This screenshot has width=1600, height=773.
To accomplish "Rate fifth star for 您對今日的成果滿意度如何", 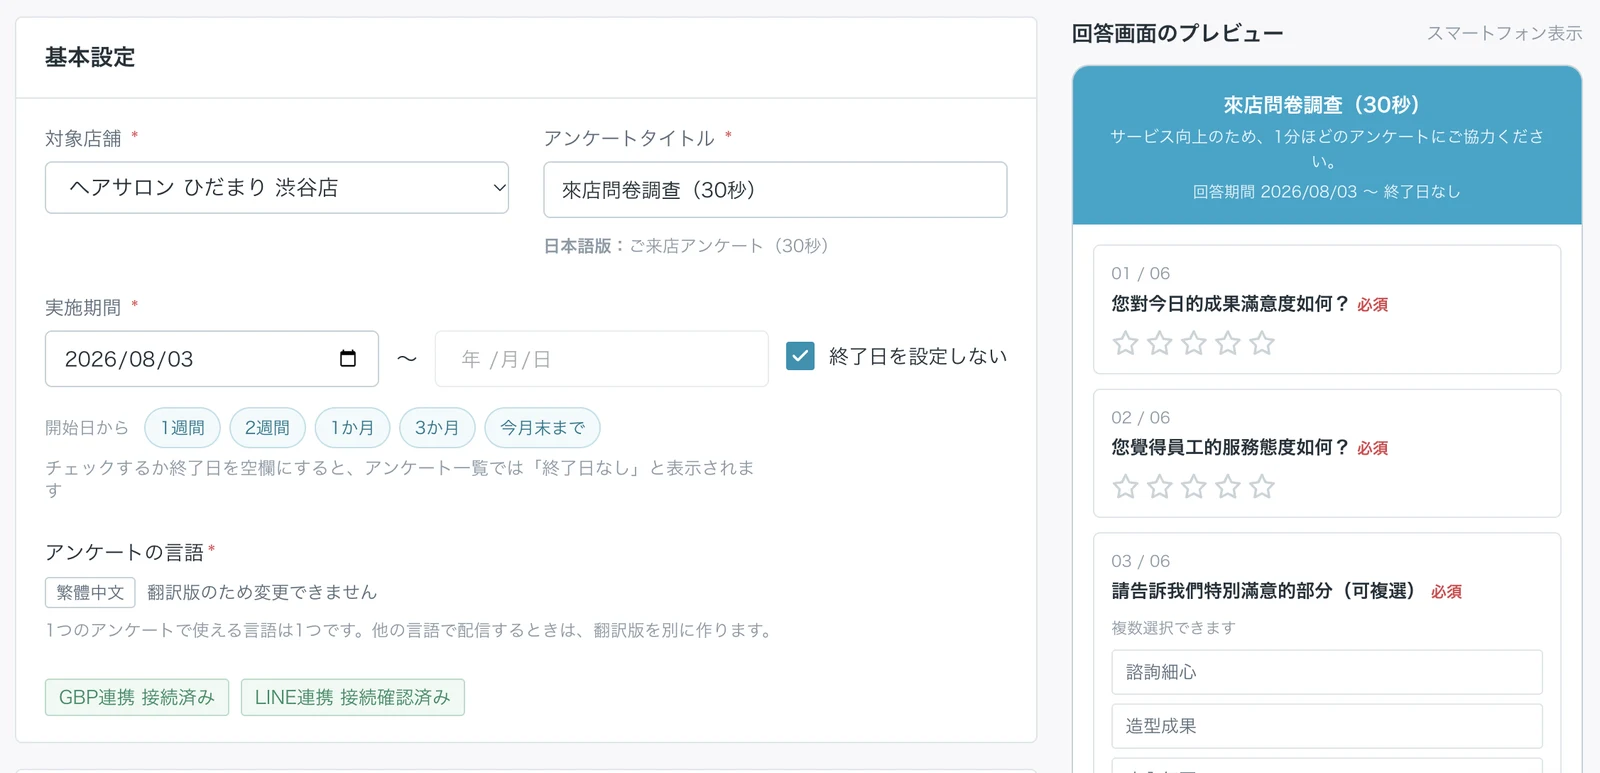I will pos(1262,343).
